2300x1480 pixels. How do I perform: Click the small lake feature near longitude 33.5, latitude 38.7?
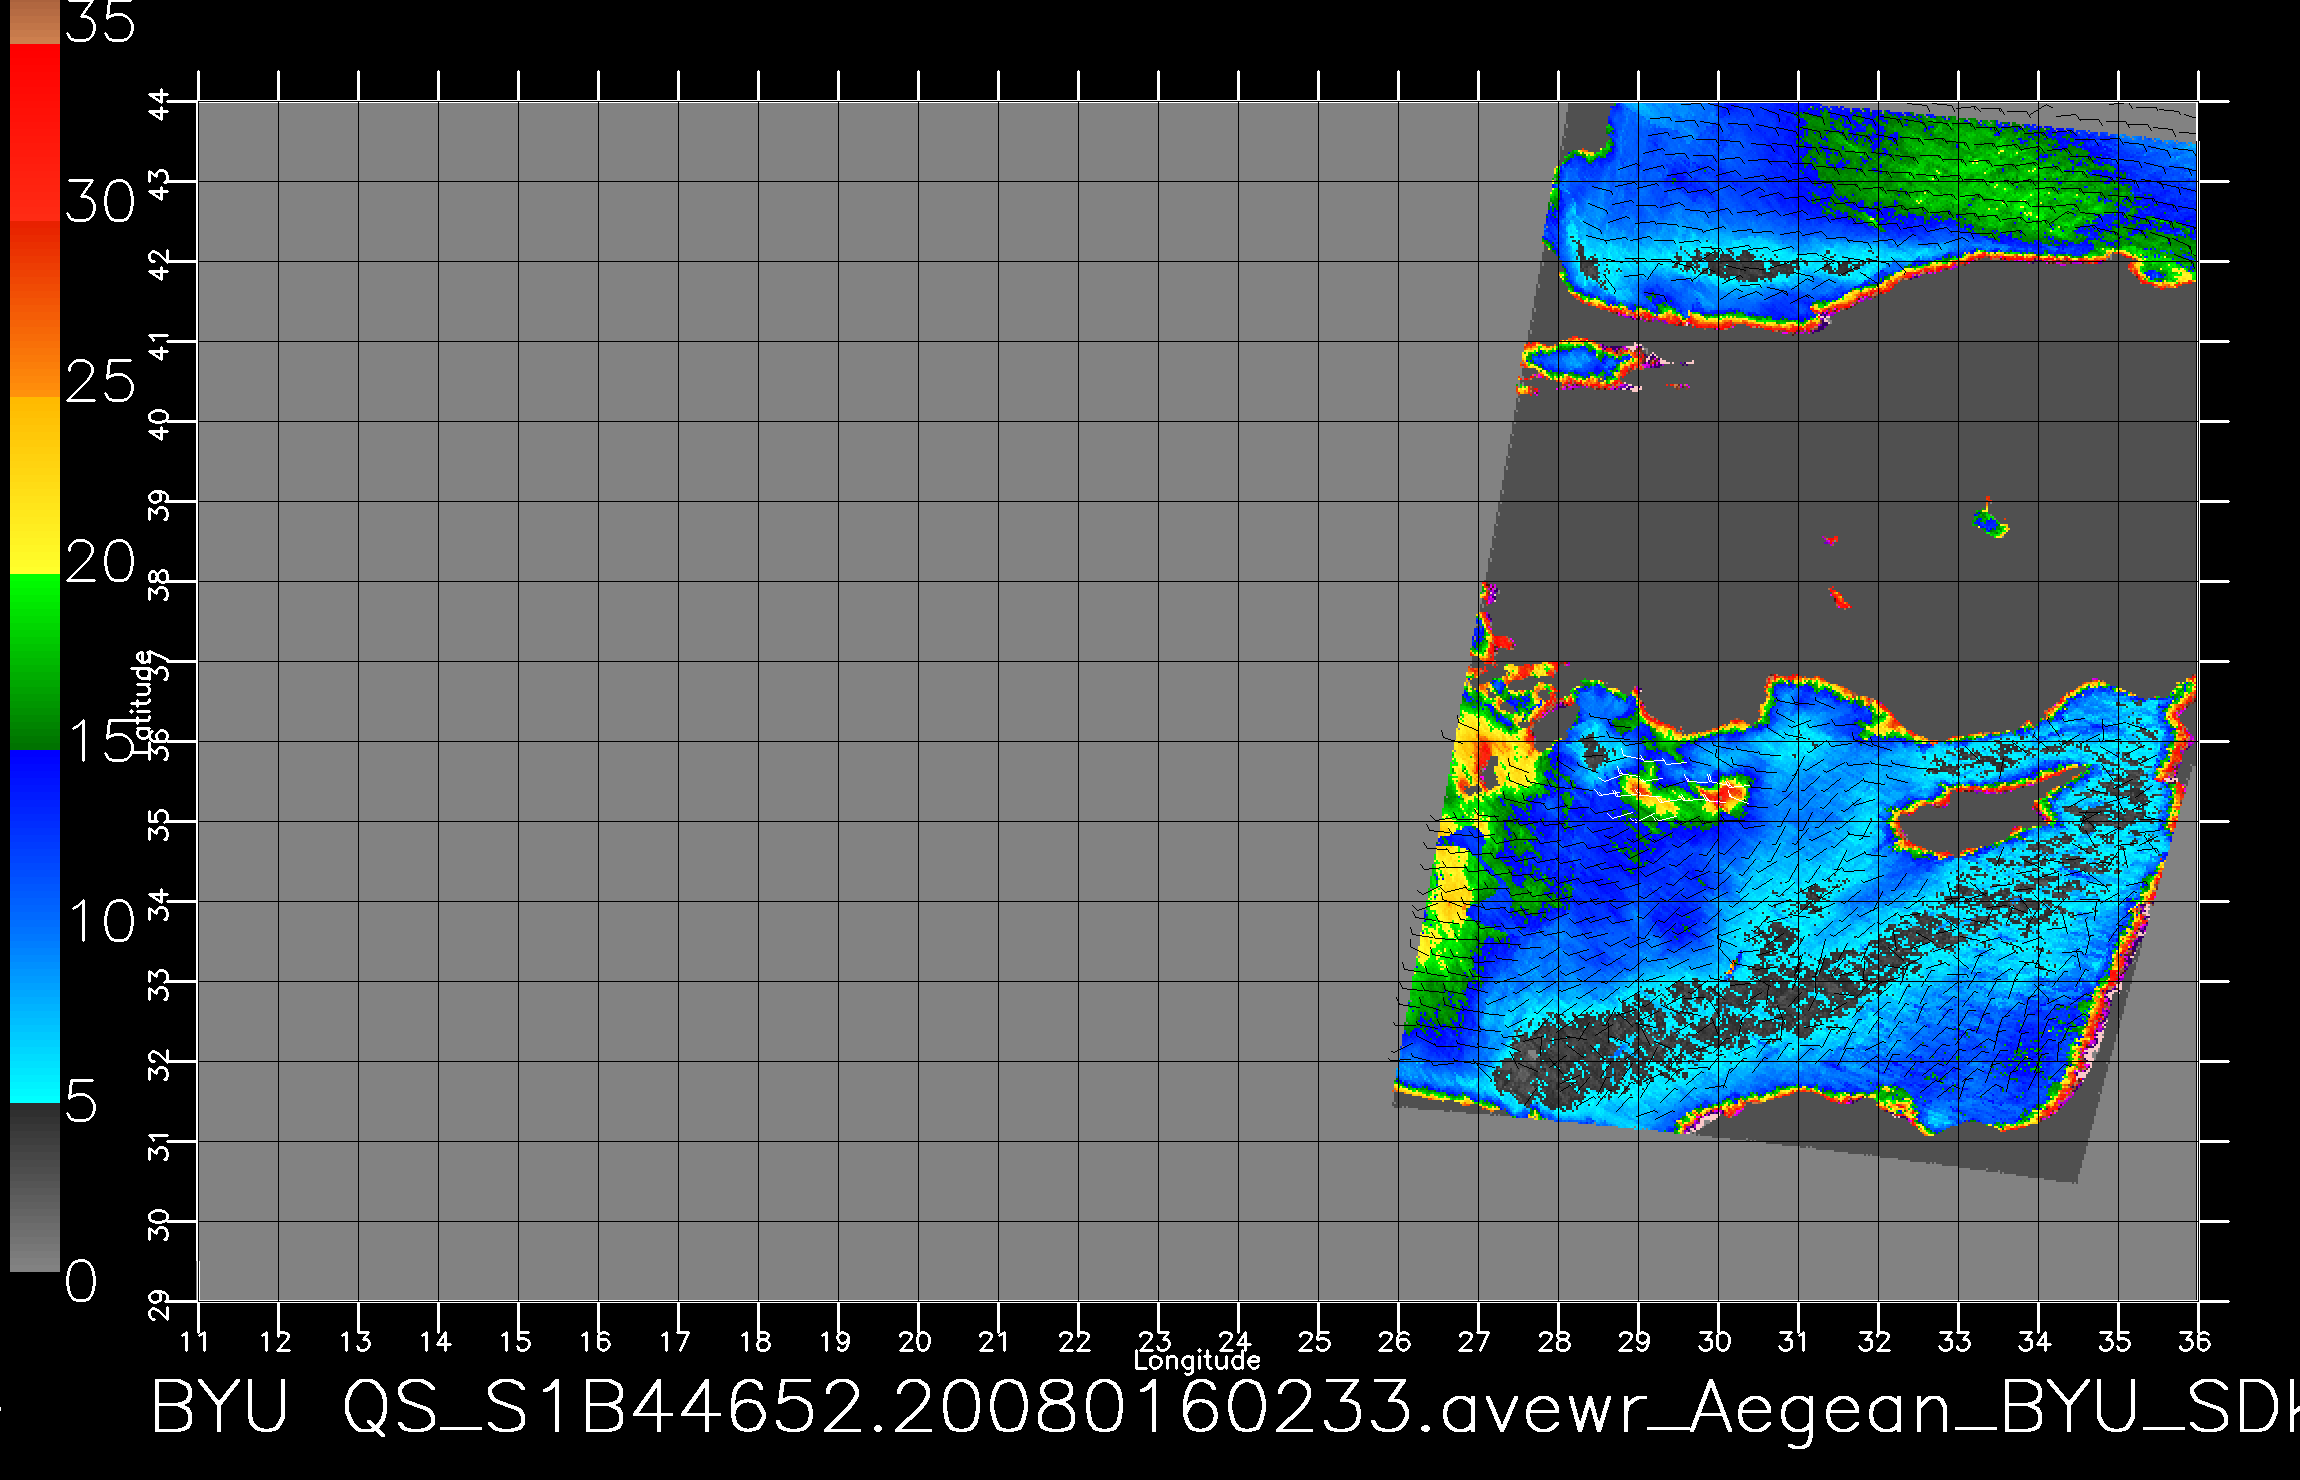[x=1990, y=523]
